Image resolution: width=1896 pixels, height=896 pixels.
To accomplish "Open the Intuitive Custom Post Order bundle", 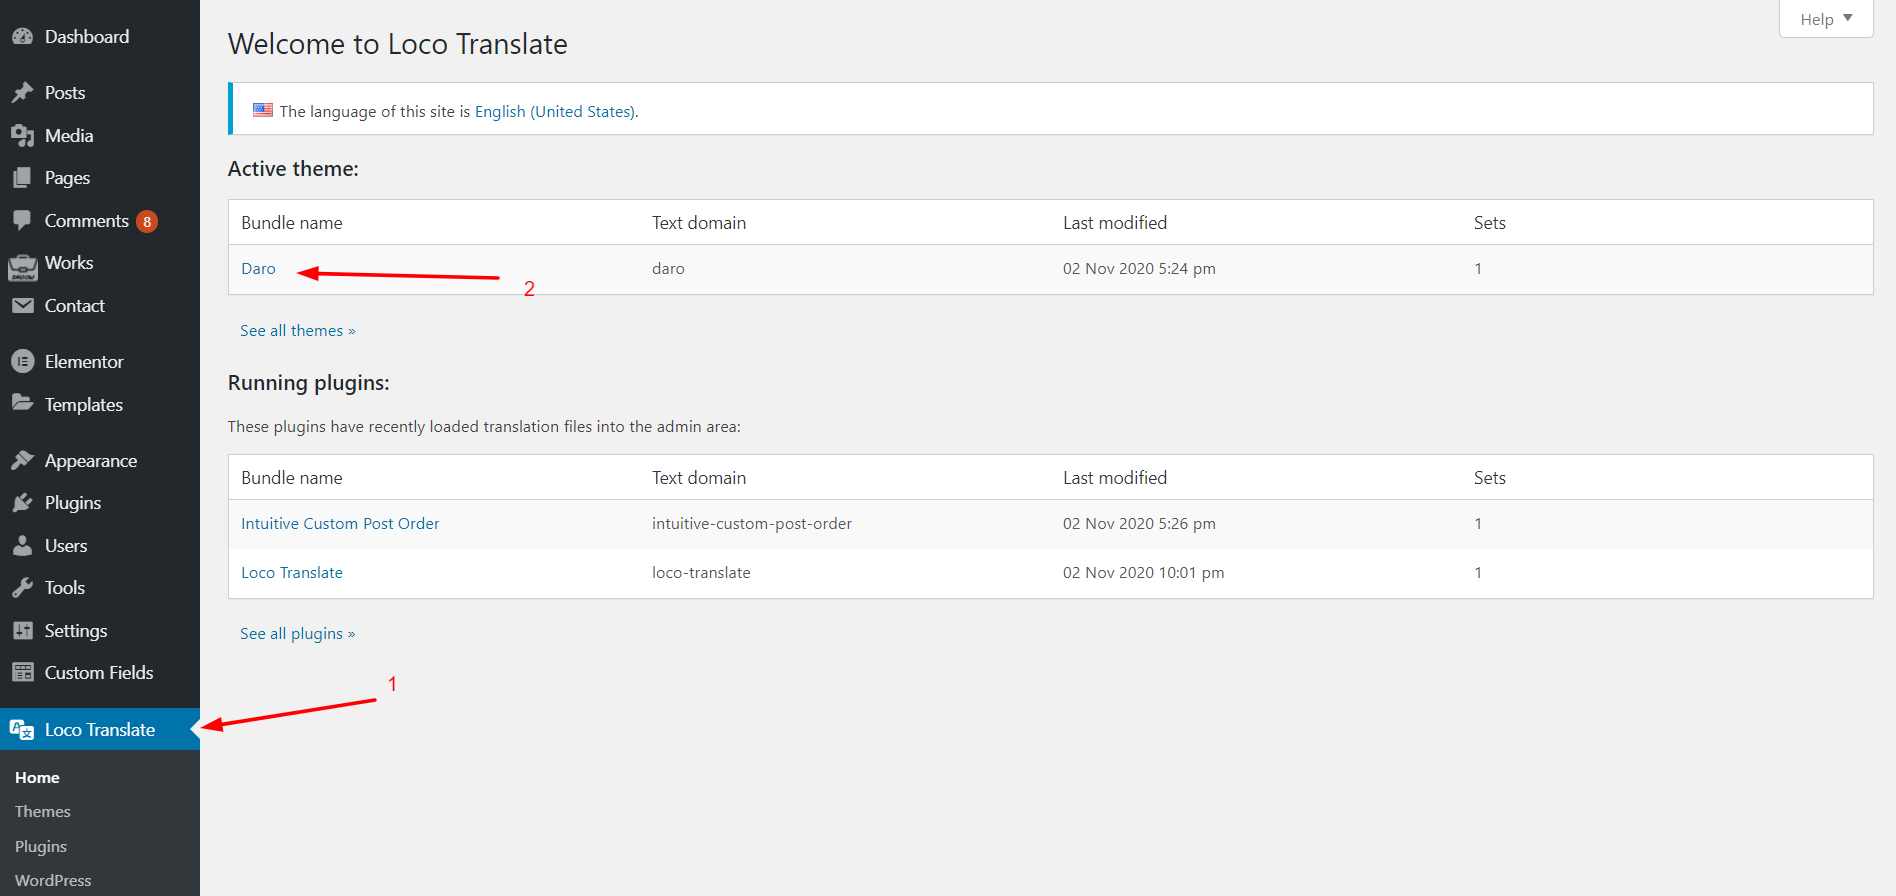I will pyautogui.click(x=340, y=524).
